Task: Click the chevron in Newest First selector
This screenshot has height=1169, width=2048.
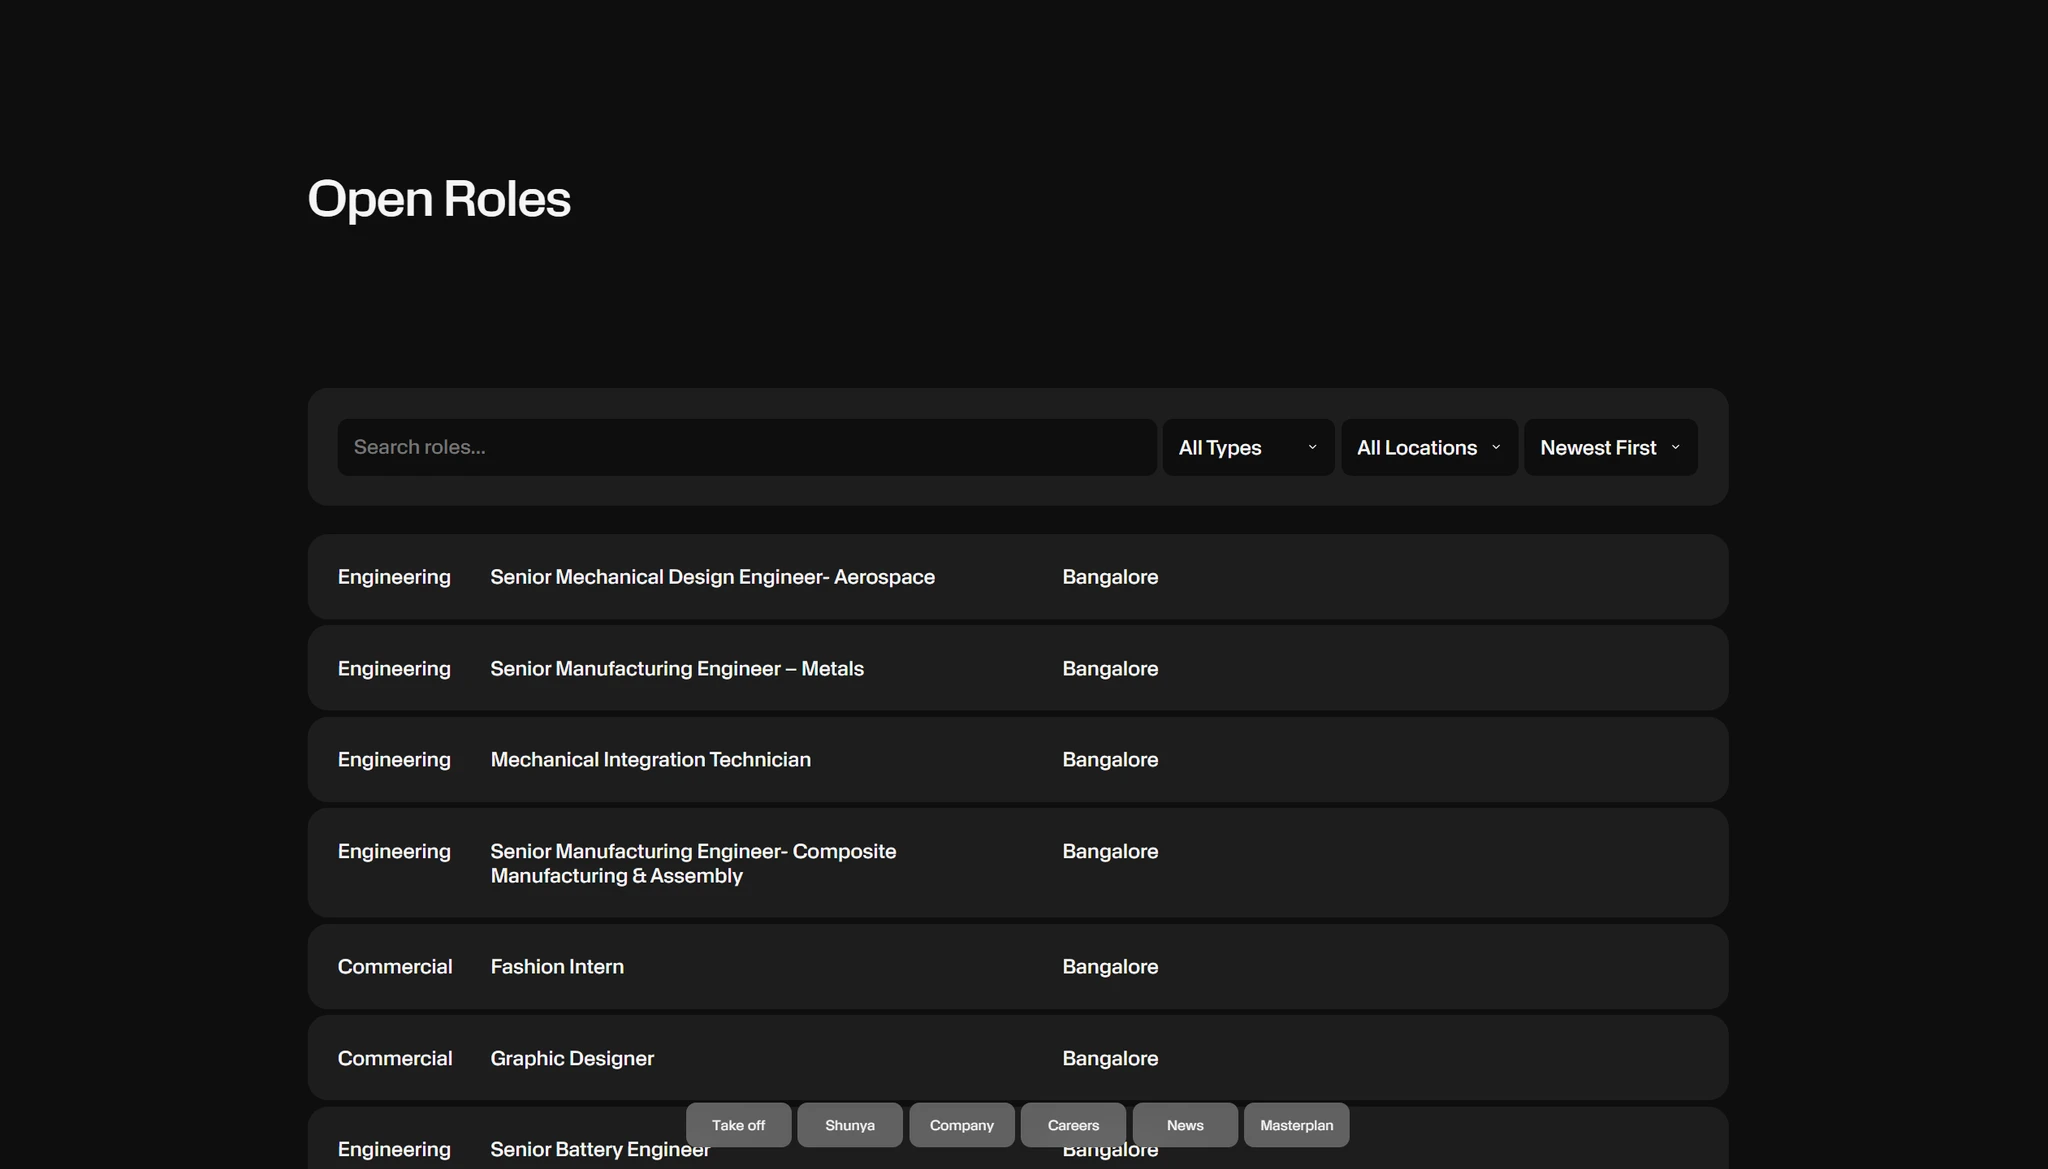Action: point(1675,448)
